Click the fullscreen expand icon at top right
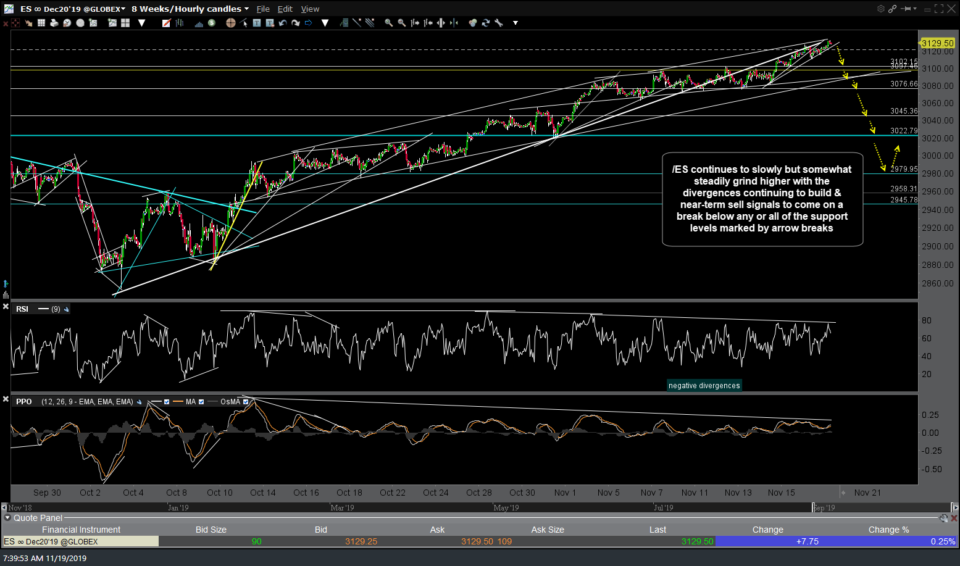Screen dimensions: 960x566 (x=939, y=9)
